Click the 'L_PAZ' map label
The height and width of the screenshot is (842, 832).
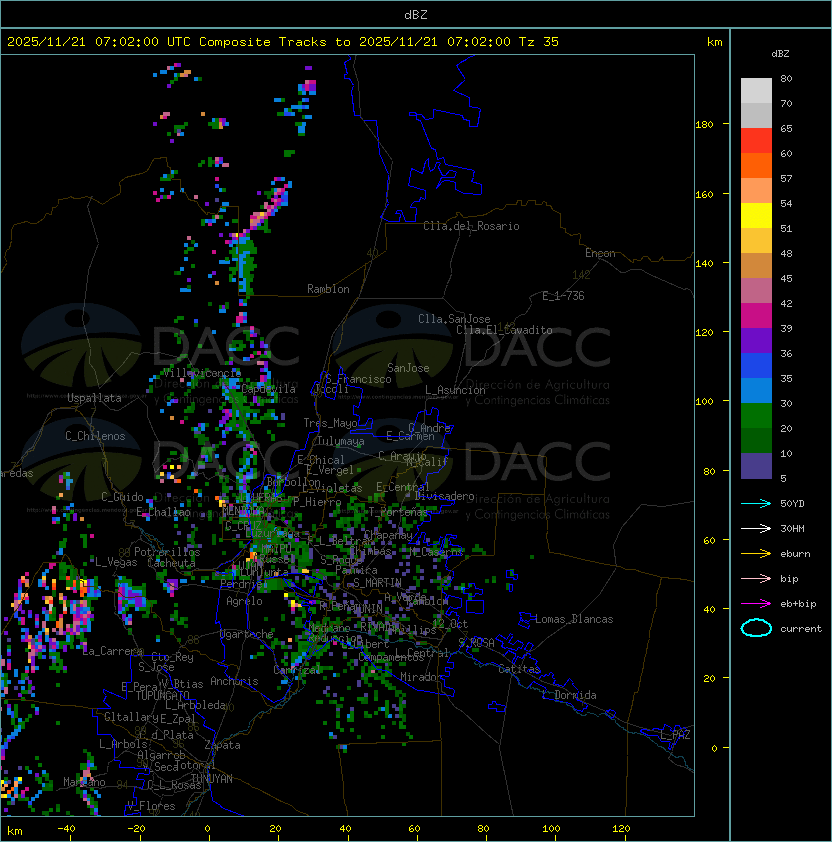[675, 735]
